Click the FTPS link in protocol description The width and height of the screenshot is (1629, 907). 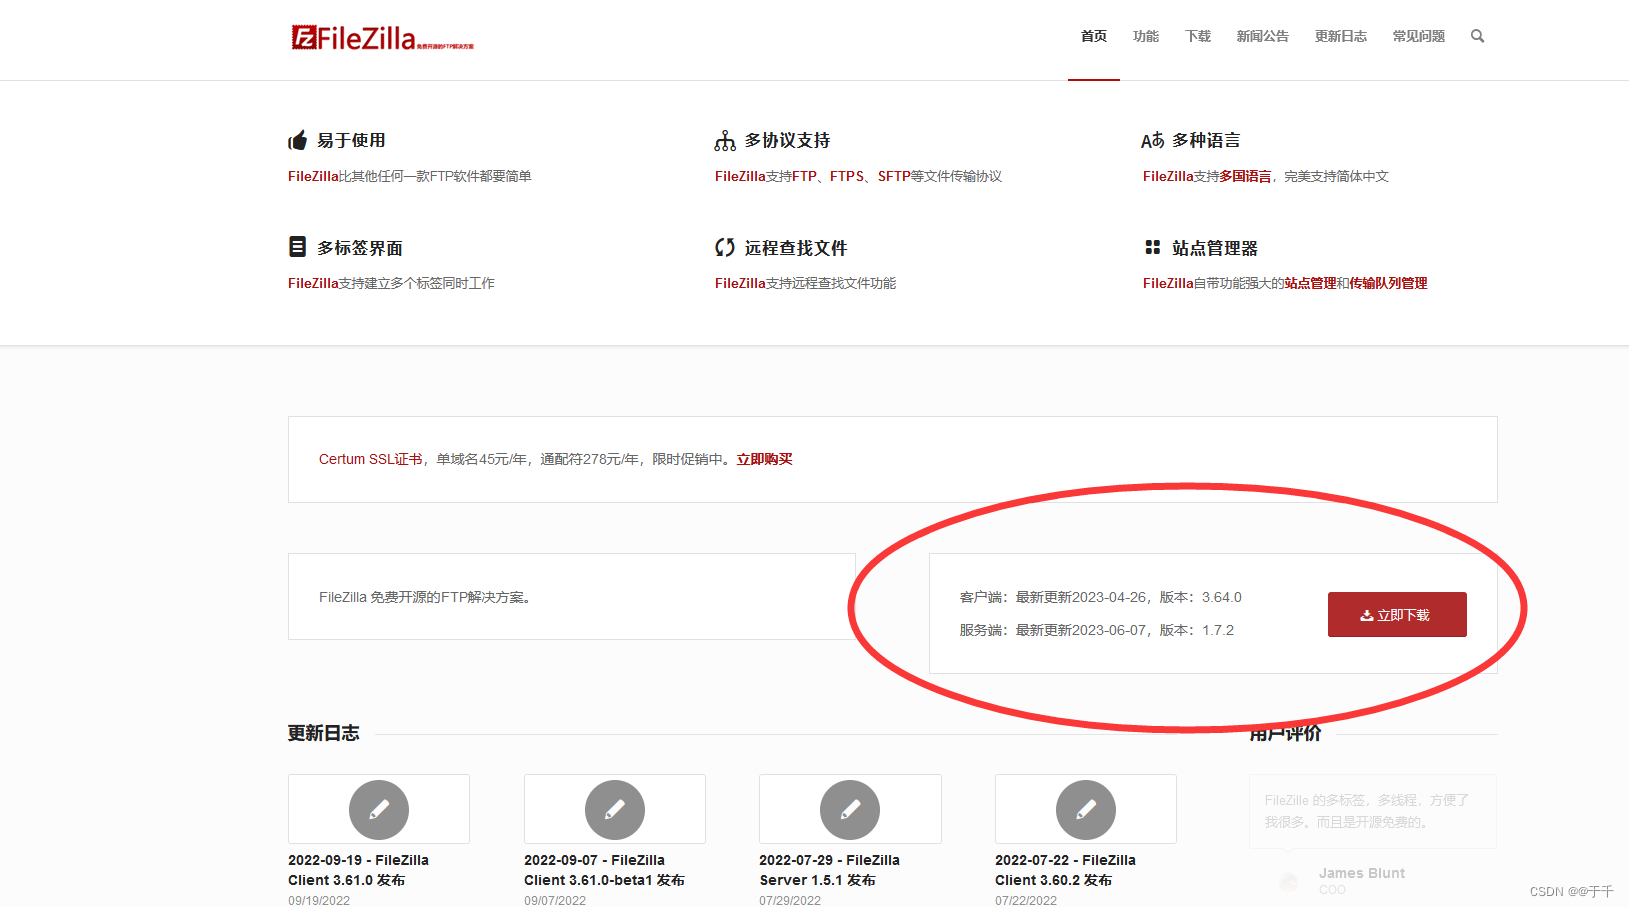(847, 176)
